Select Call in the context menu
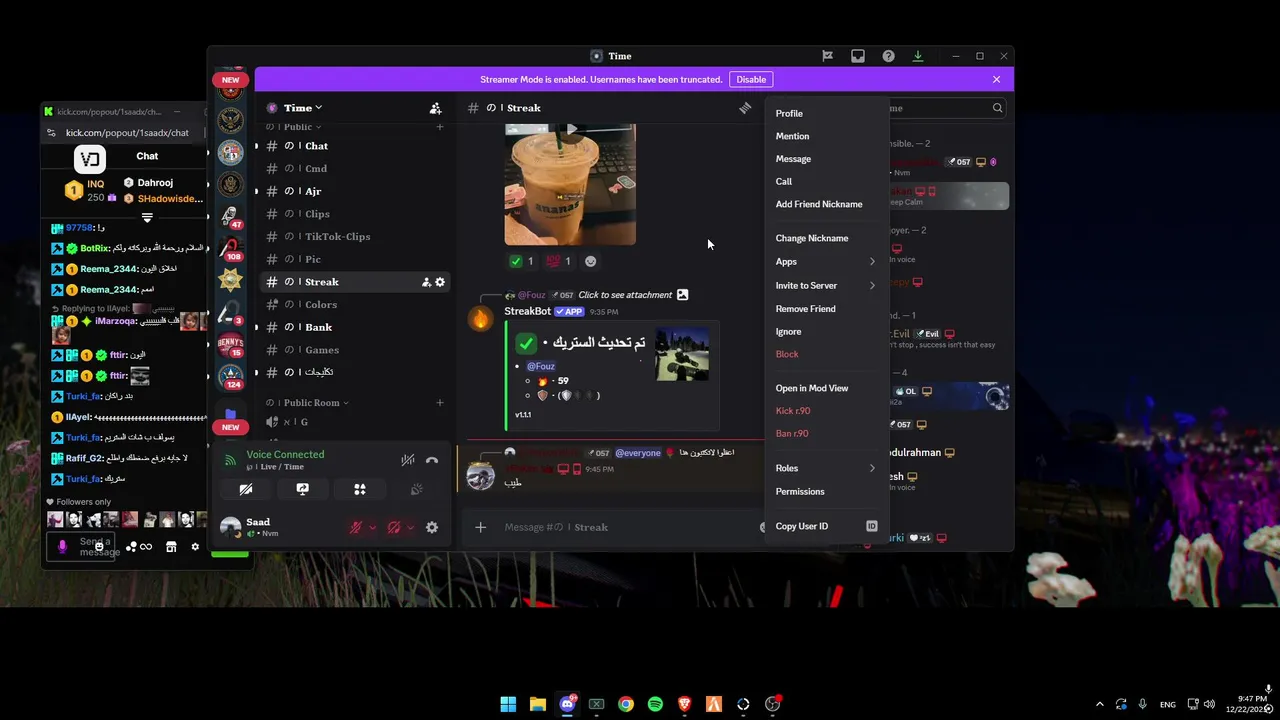 coord(827,182)
